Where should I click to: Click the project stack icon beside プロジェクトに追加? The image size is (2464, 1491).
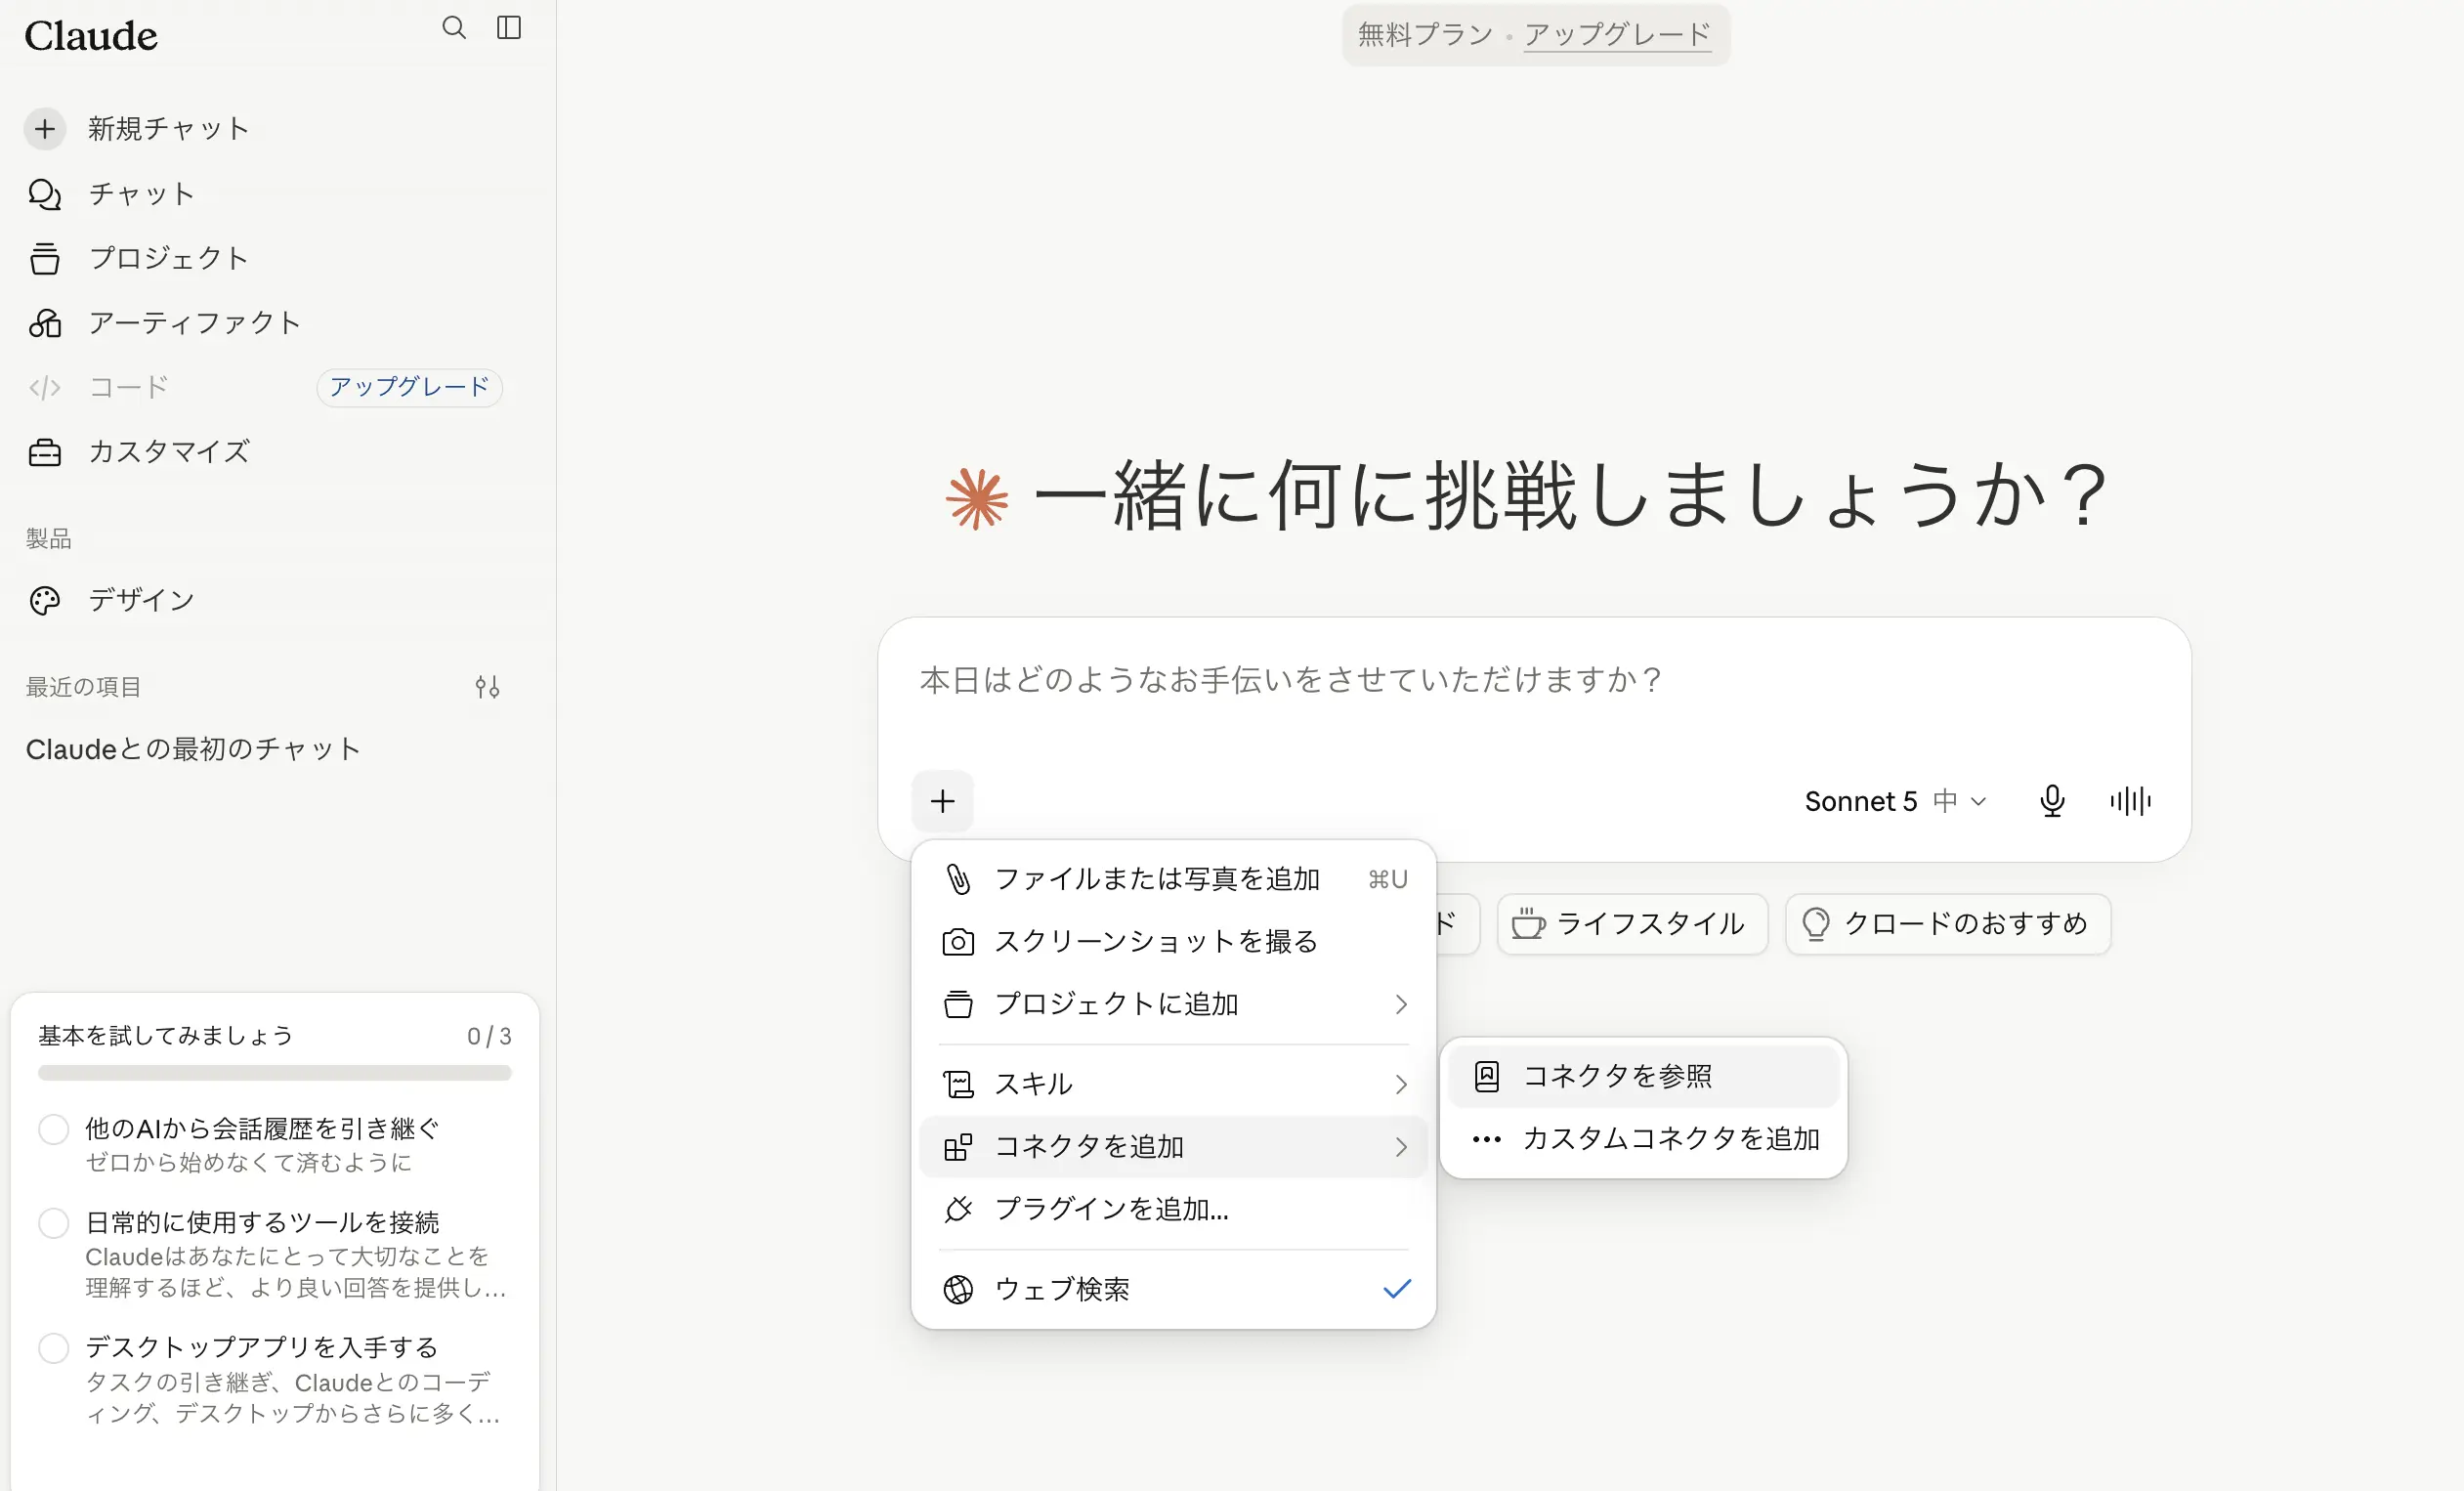point(958,1004)
